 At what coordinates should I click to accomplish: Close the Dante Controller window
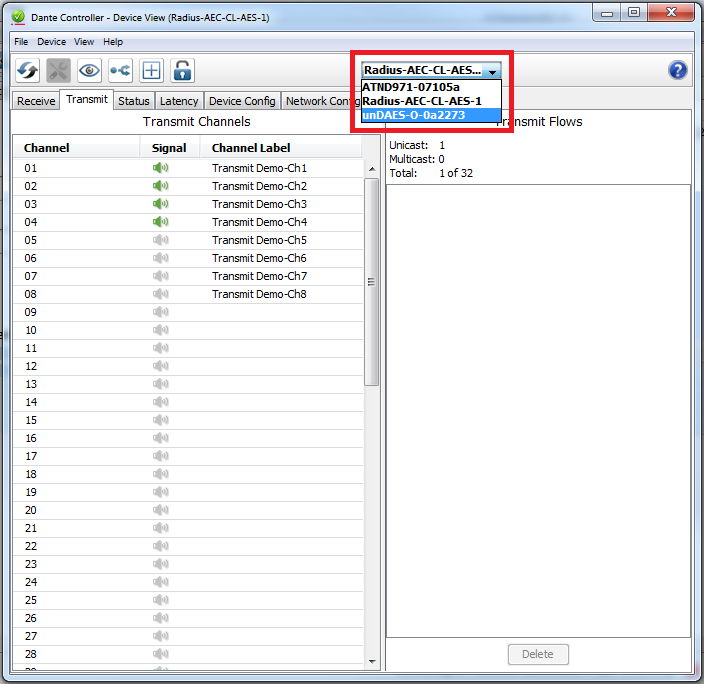(671, 13)
